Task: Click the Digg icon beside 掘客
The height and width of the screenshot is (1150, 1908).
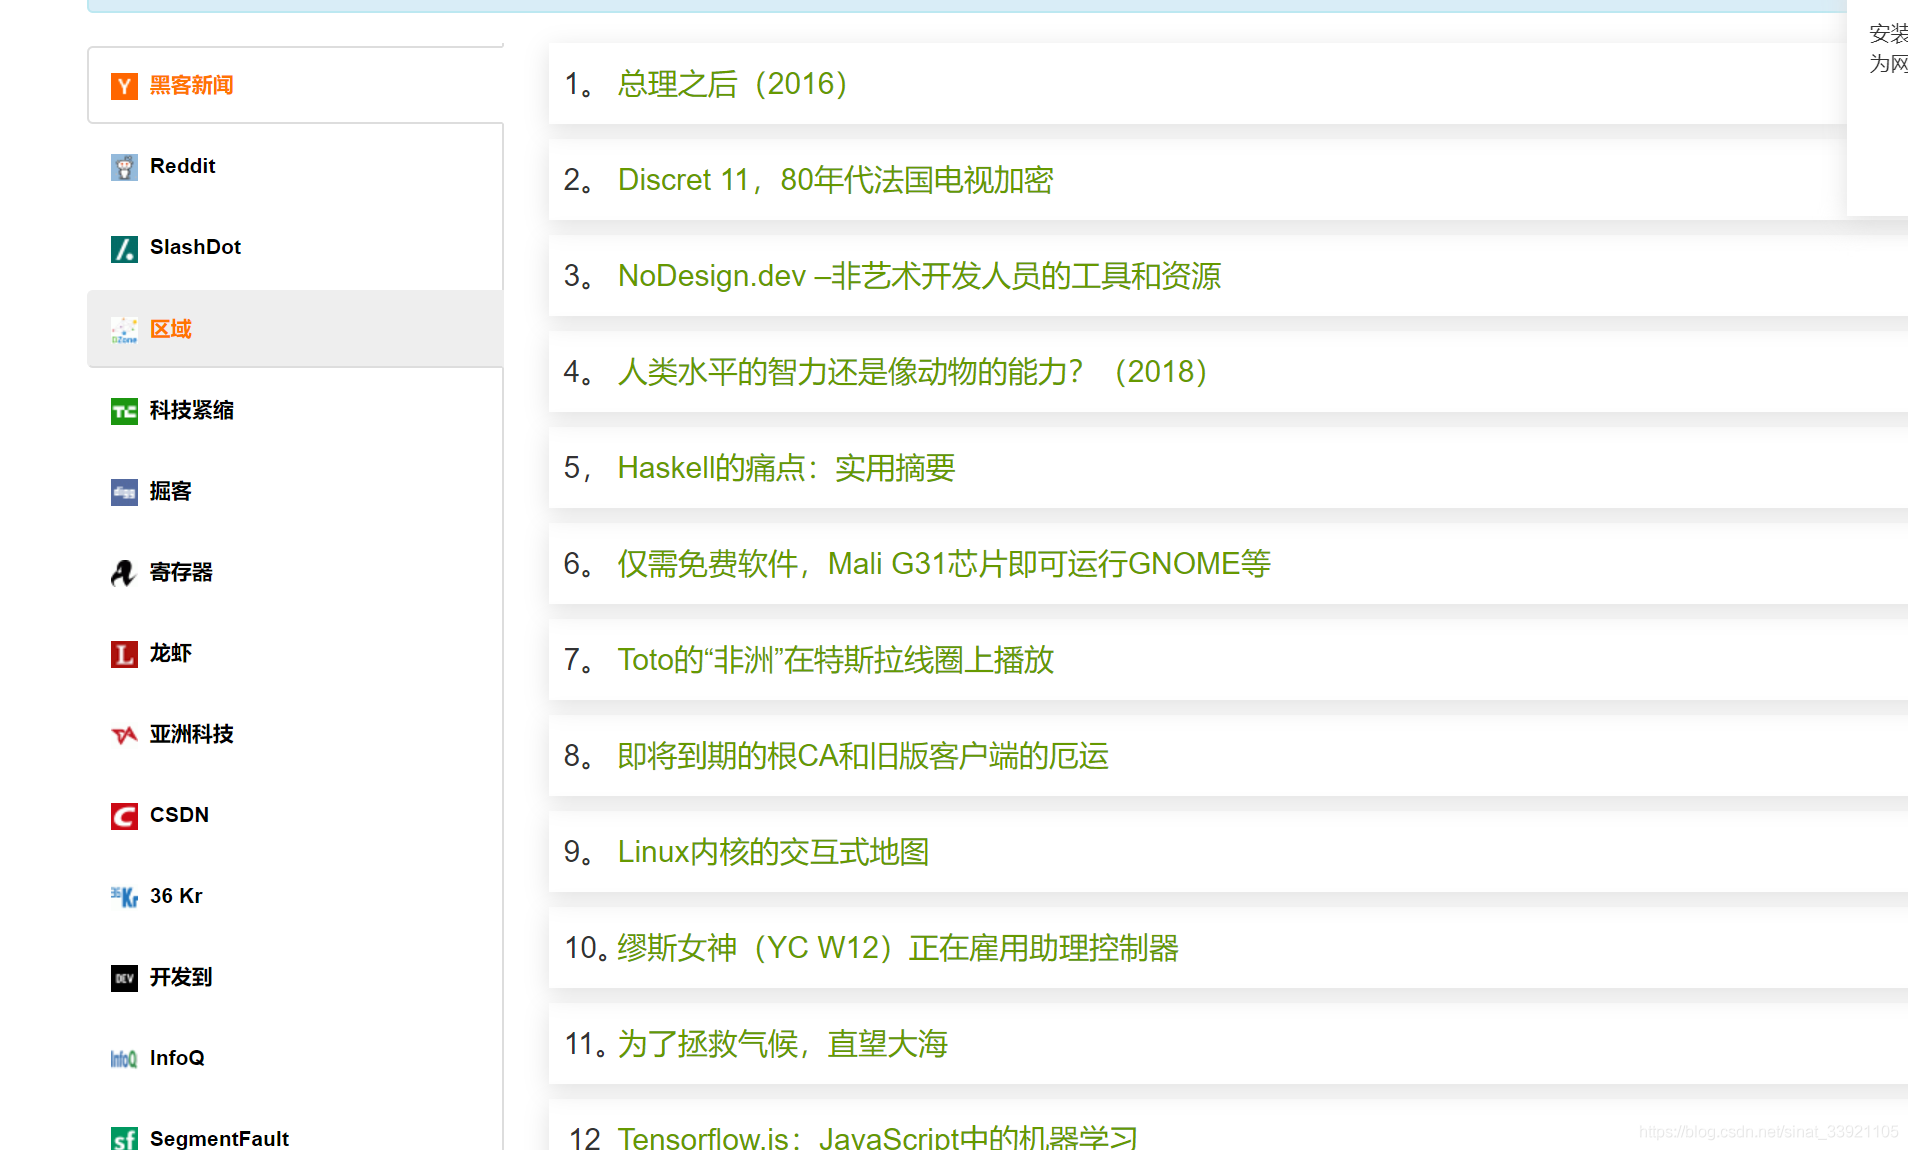Action: (124, 492)
